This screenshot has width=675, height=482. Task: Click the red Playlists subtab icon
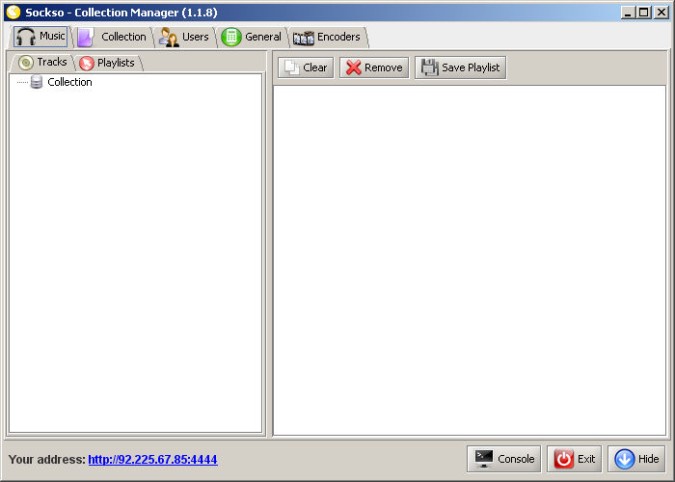[x=86, y=63]
